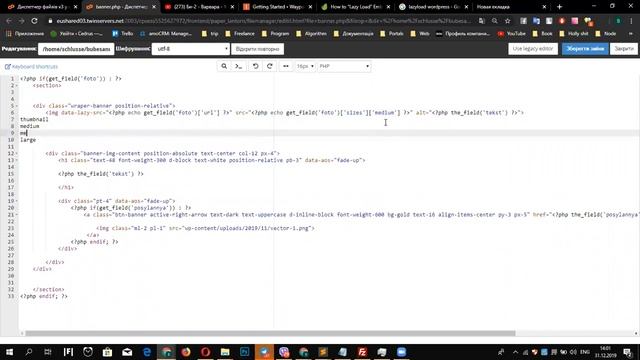Open Keyboard shortcuts help
The image size is (640, 360).
point(31,67)
